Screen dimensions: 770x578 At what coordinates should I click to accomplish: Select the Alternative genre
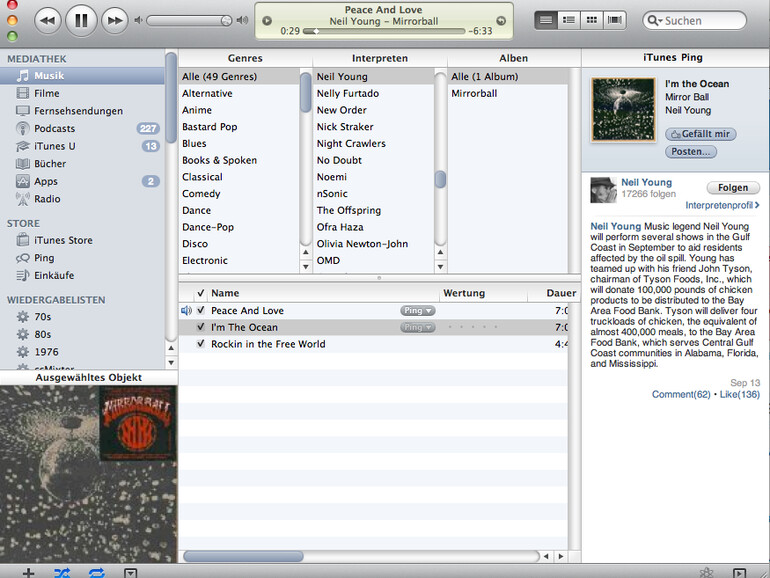click(239, 93)
